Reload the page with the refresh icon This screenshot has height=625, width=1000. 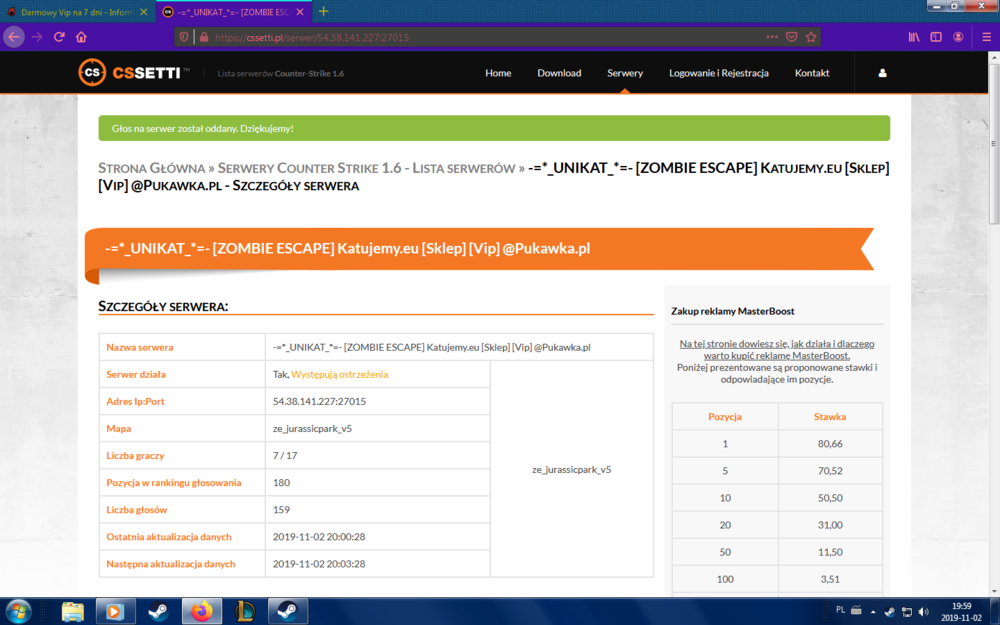pyautogui.click(x=59, y=37)
